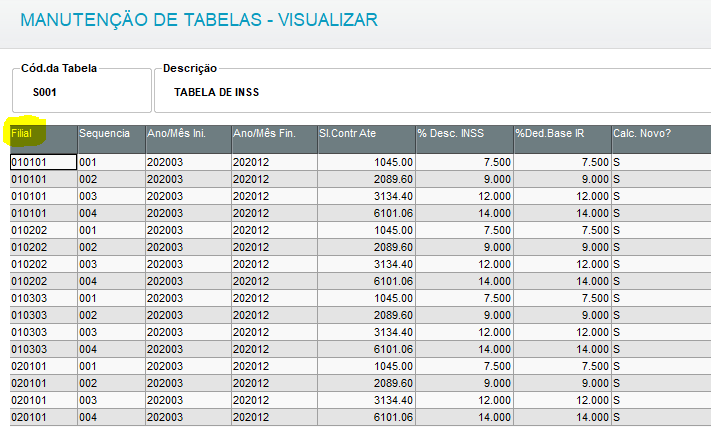711x427 pixels.
Task: Select Filial cell 010101 in sequence 002 row
Action: pyautogui.click(x=44, y=180)
